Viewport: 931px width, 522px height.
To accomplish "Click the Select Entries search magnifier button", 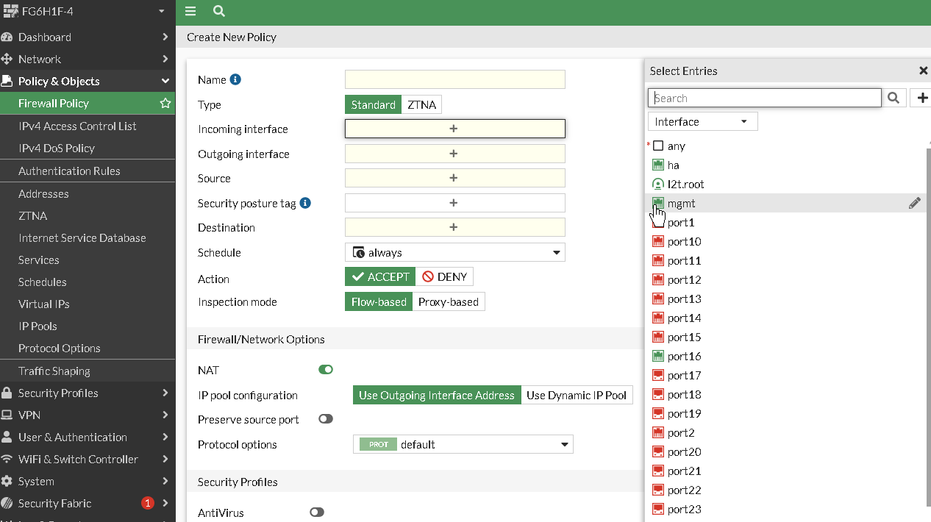I will tap(894, 98).
